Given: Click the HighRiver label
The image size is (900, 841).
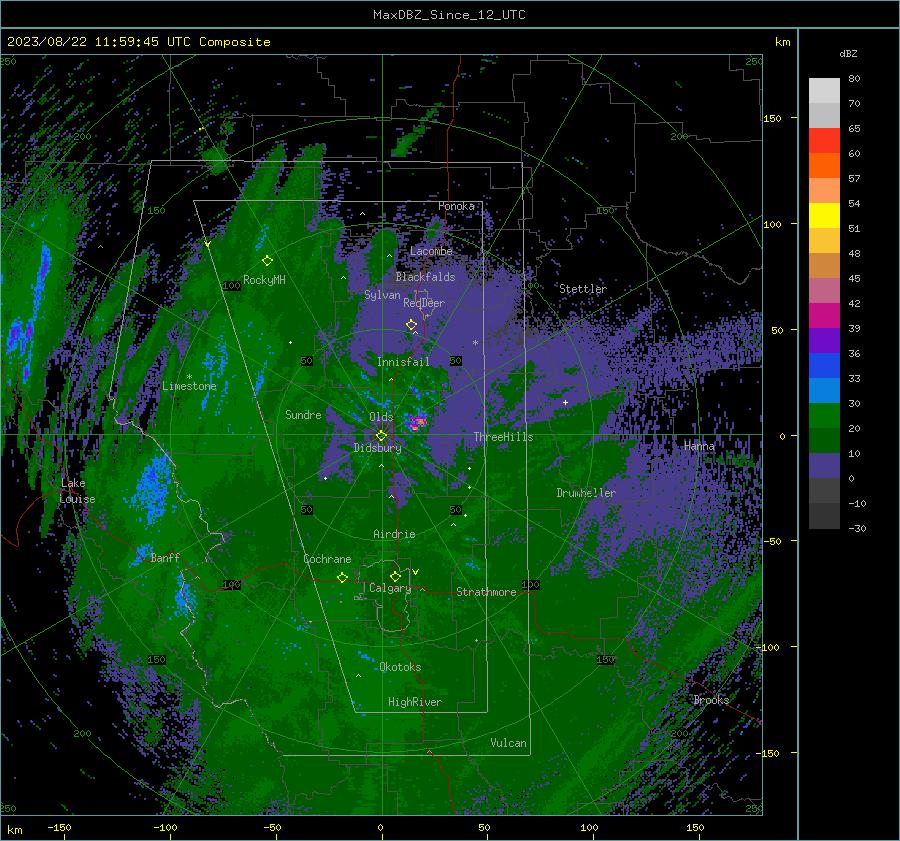Looking at the screenshot, I should (415, 702).
